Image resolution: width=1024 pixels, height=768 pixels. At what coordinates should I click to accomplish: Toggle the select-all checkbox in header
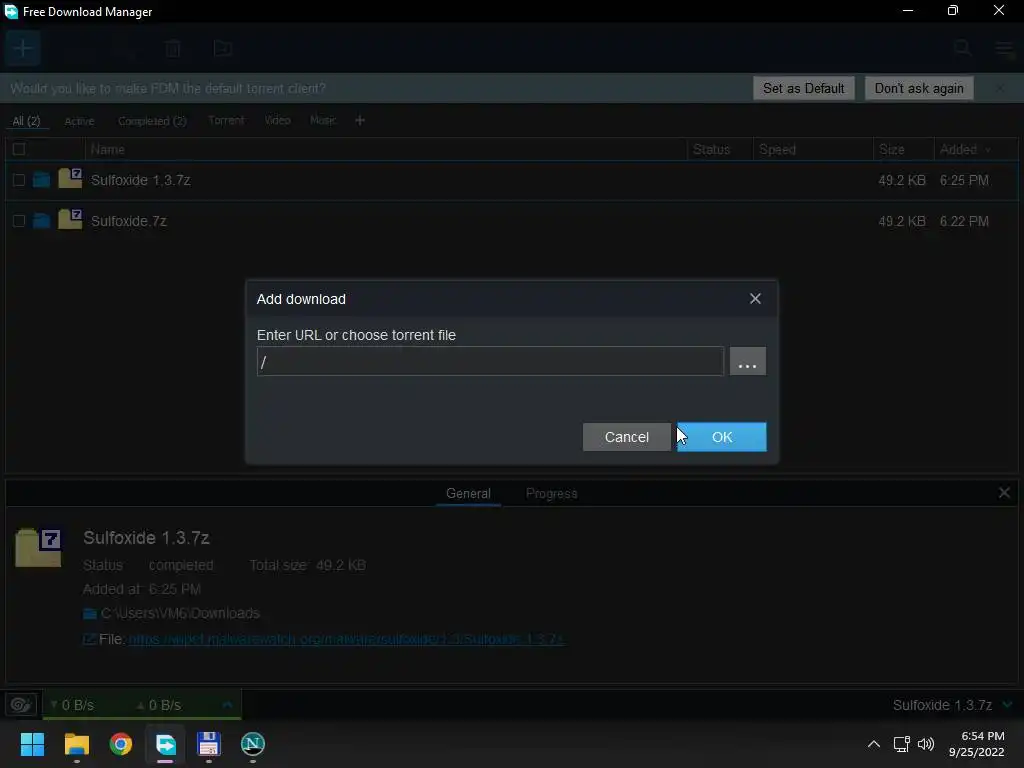[19, 149]
